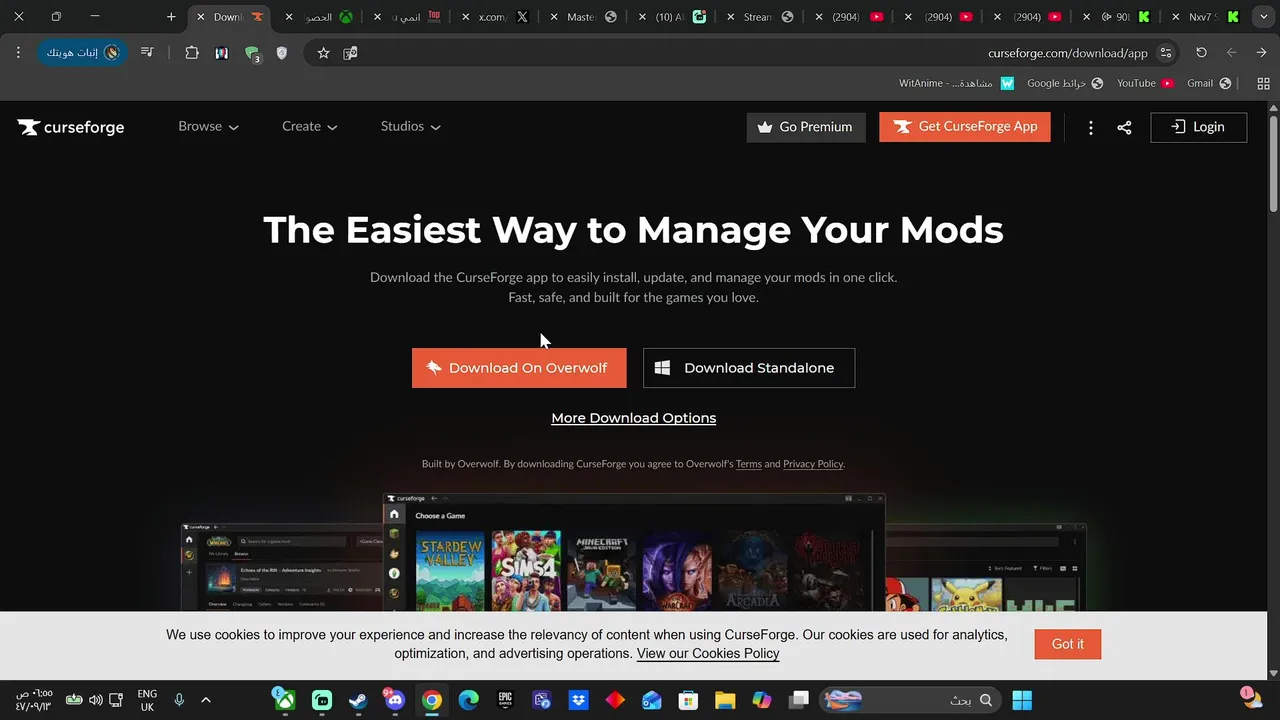
Task: Click the Windows taskbar search box
Action: point(910,700)
